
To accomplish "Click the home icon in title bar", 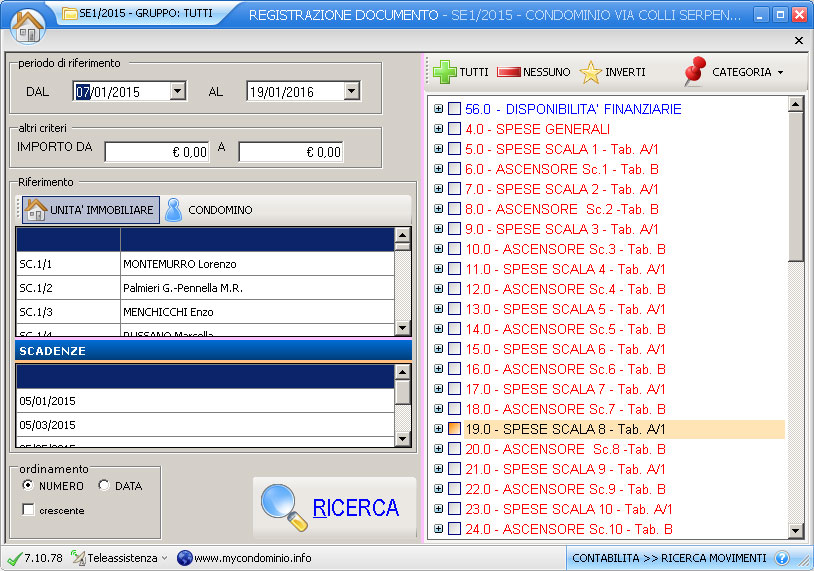I will coord(27,25).
